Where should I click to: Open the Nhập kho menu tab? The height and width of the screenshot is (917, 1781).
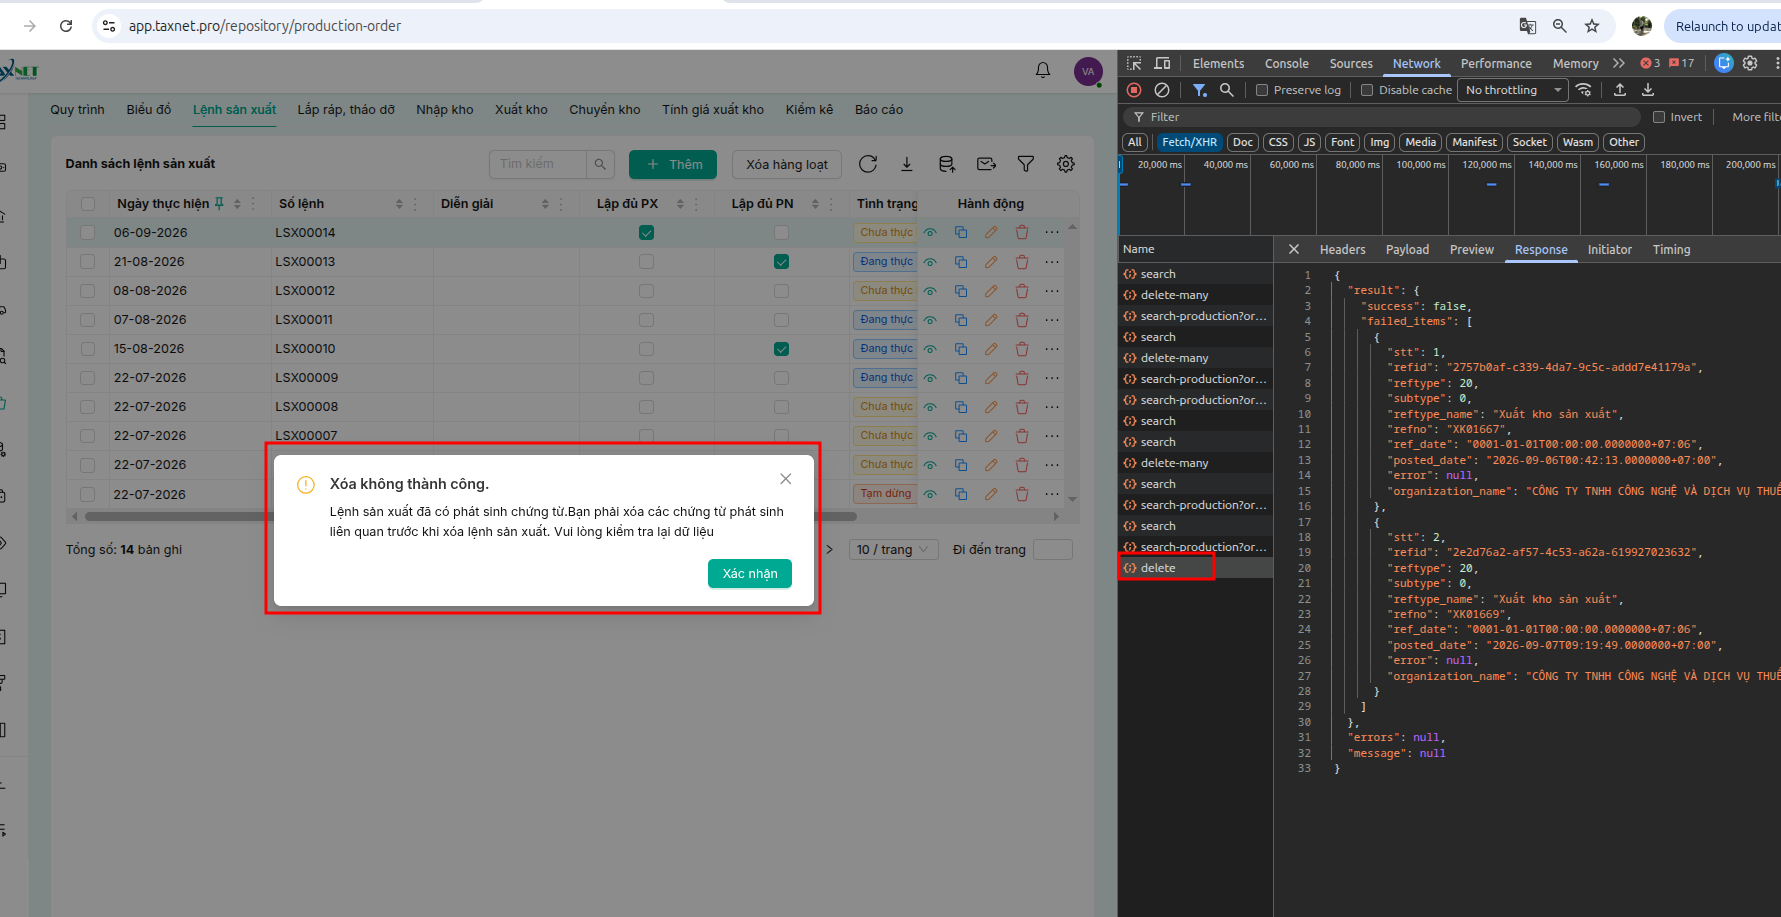[445, 110]
